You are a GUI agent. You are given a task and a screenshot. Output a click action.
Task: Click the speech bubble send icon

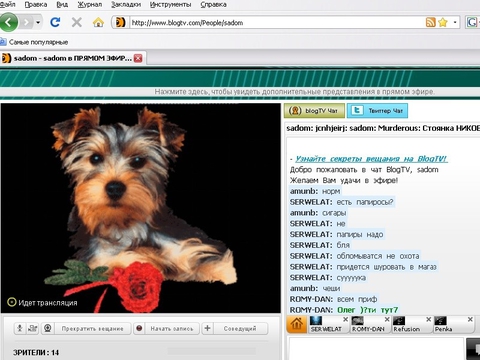click(x=473, y=349)
